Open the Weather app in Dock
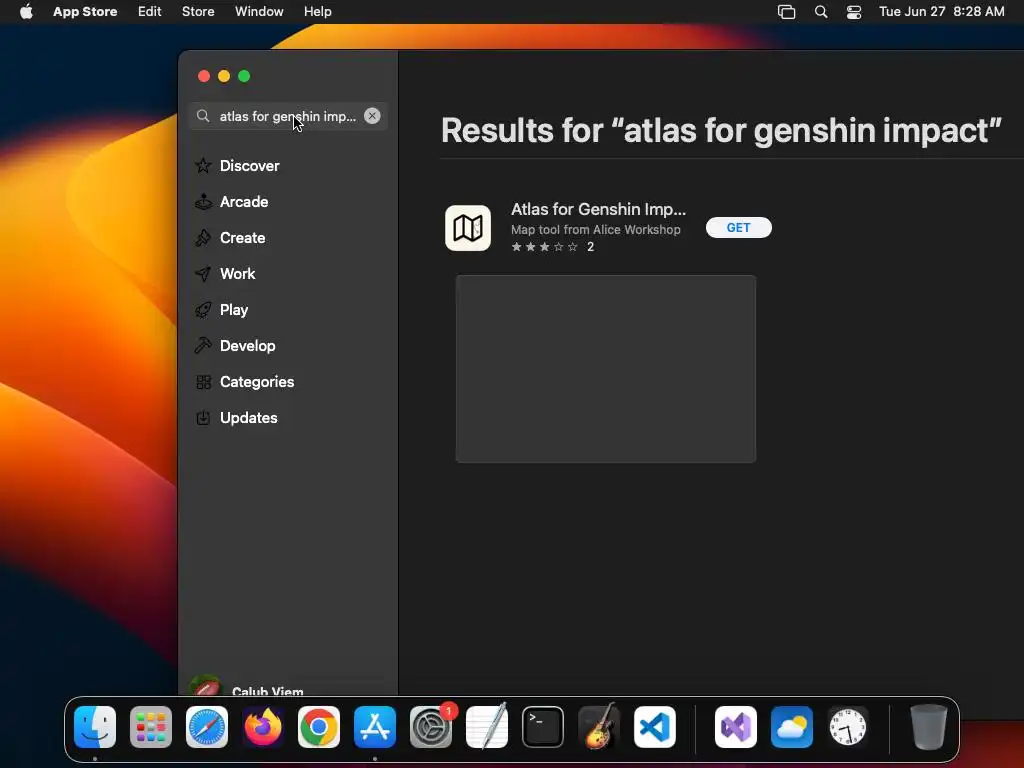The image size is (1024, 768). [x=792, y=727]
